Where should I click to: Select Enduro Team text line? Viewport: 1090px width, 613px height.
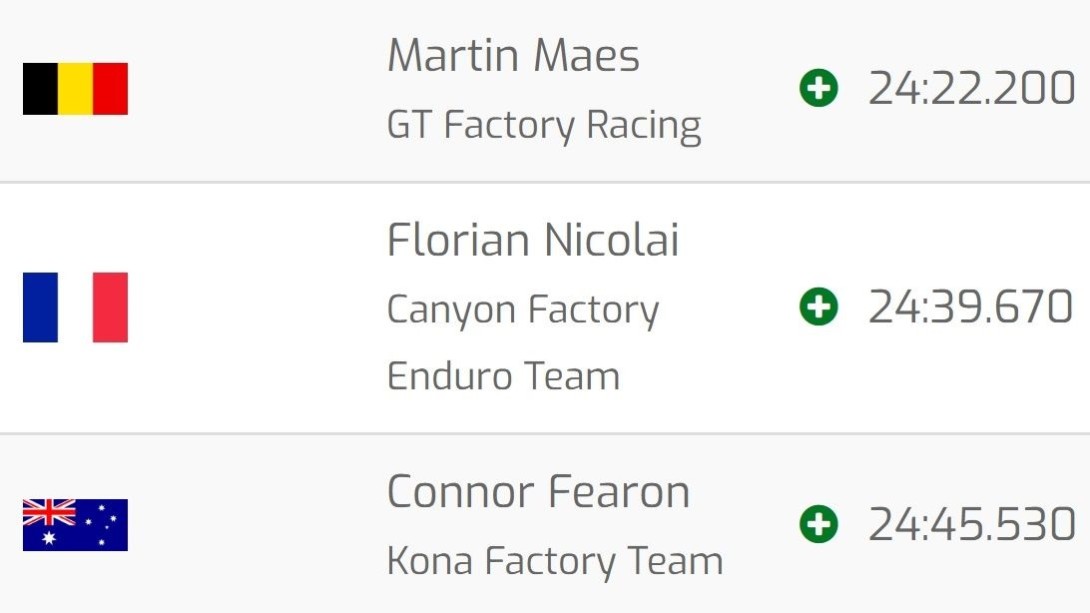[503, 376]
